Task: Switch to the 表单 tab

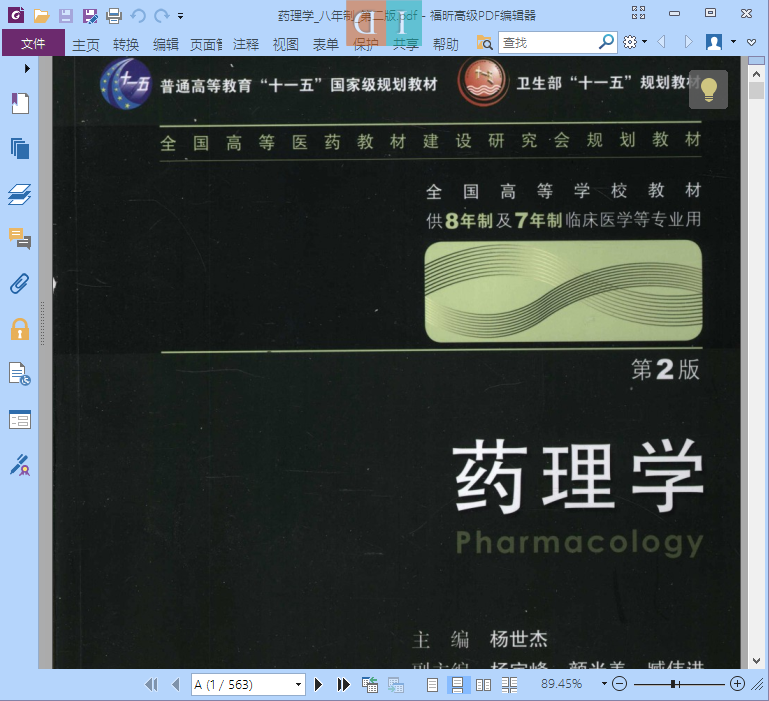Action: point(326,45)
